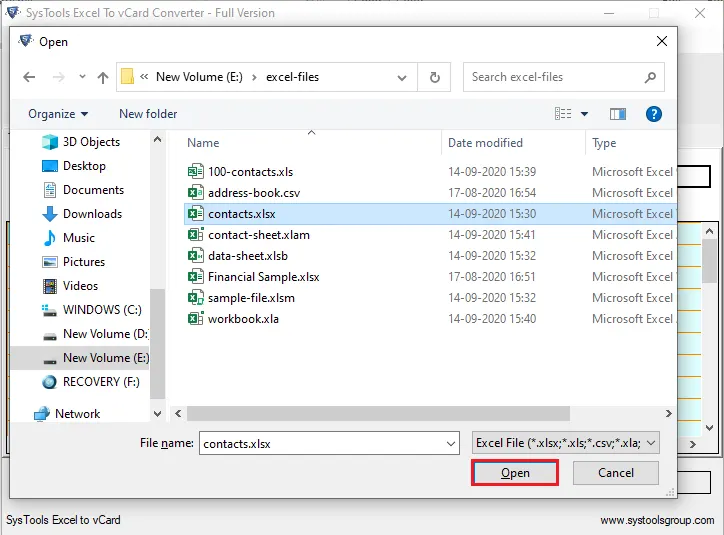Select the file sample-file.xlsm
Viewport: 724px width, 535px height.
pyautogui.click(x=251, y=298)
